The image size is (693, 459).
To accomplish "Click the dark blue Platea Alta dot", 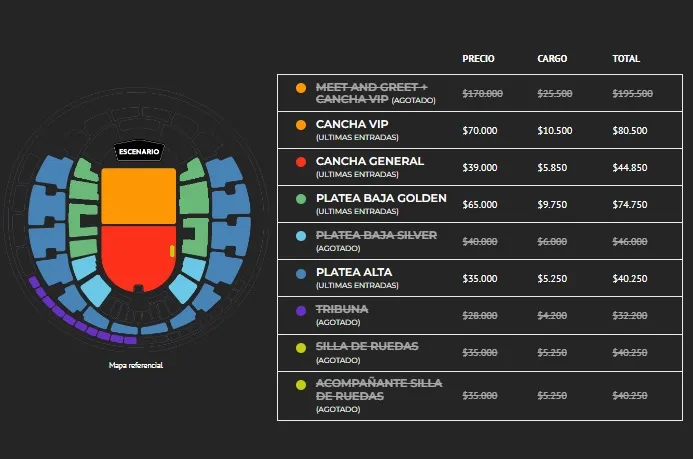I will click(301, 273).
